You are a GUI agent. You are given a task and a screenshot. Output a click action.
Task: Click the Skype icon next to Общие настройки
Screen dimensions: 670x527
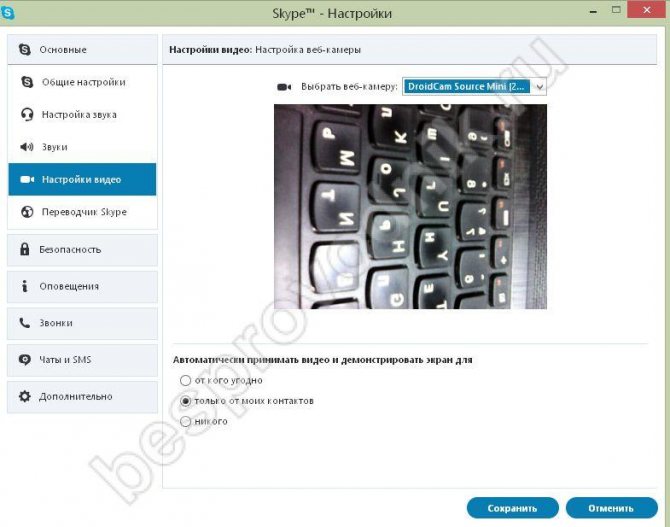27,82
